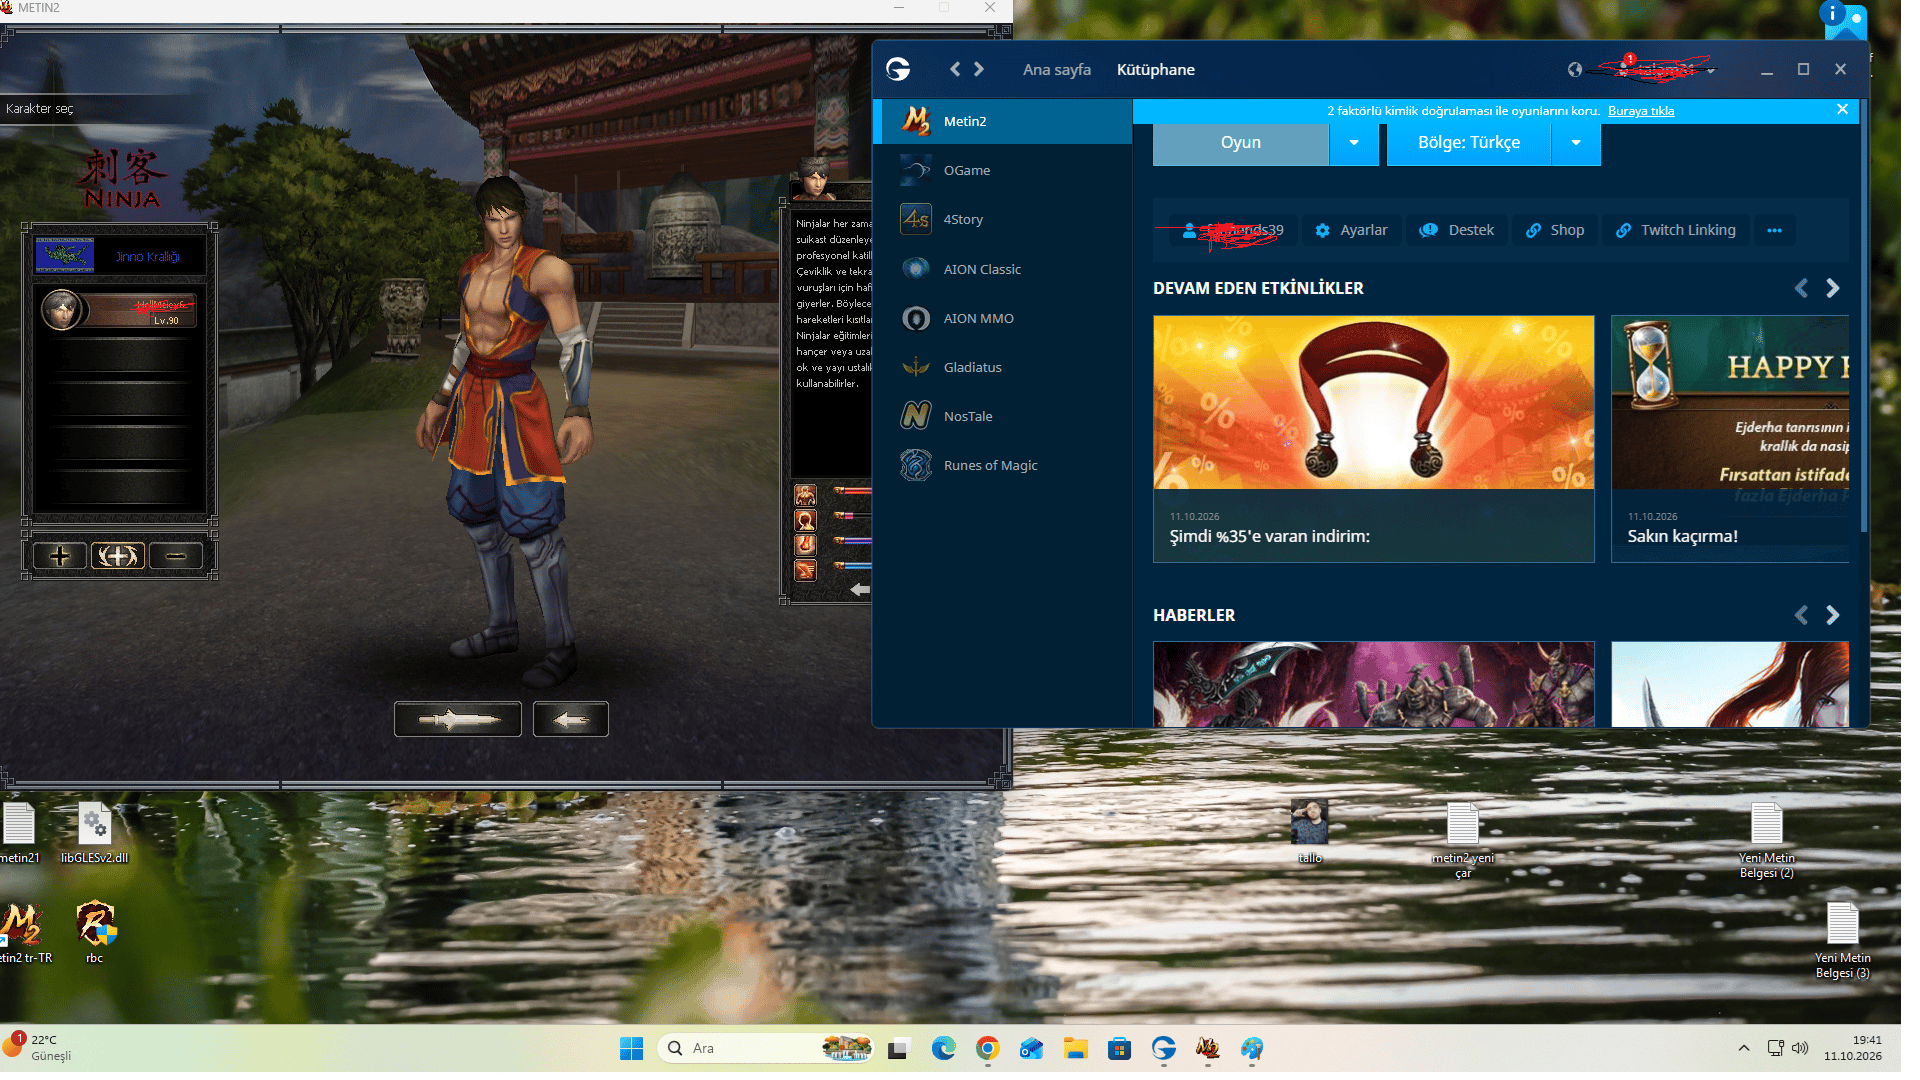
Task: Expand the Oyun dropdown arrow
Action: point(1354,143)
